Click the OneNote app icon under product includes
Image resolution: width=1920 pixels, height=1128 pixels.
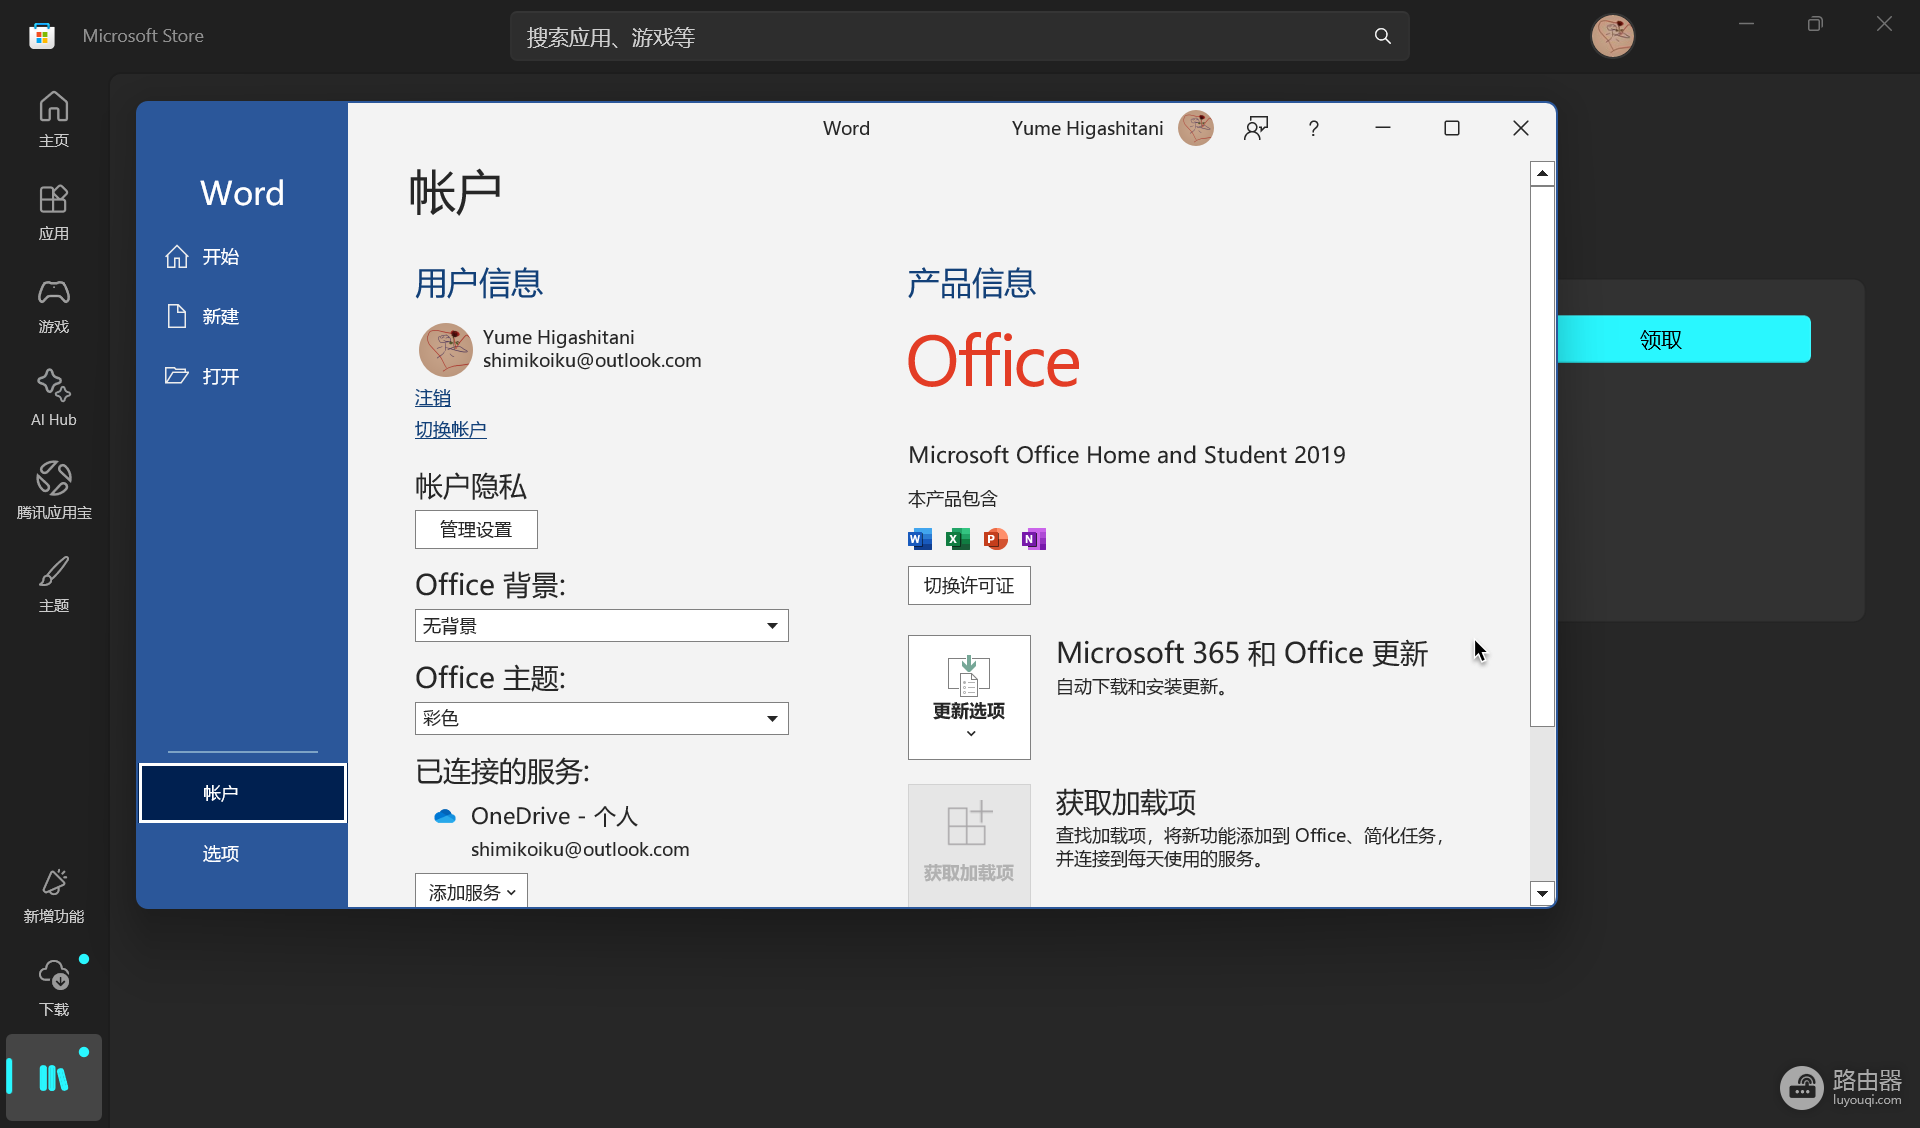coord(1034,539)
